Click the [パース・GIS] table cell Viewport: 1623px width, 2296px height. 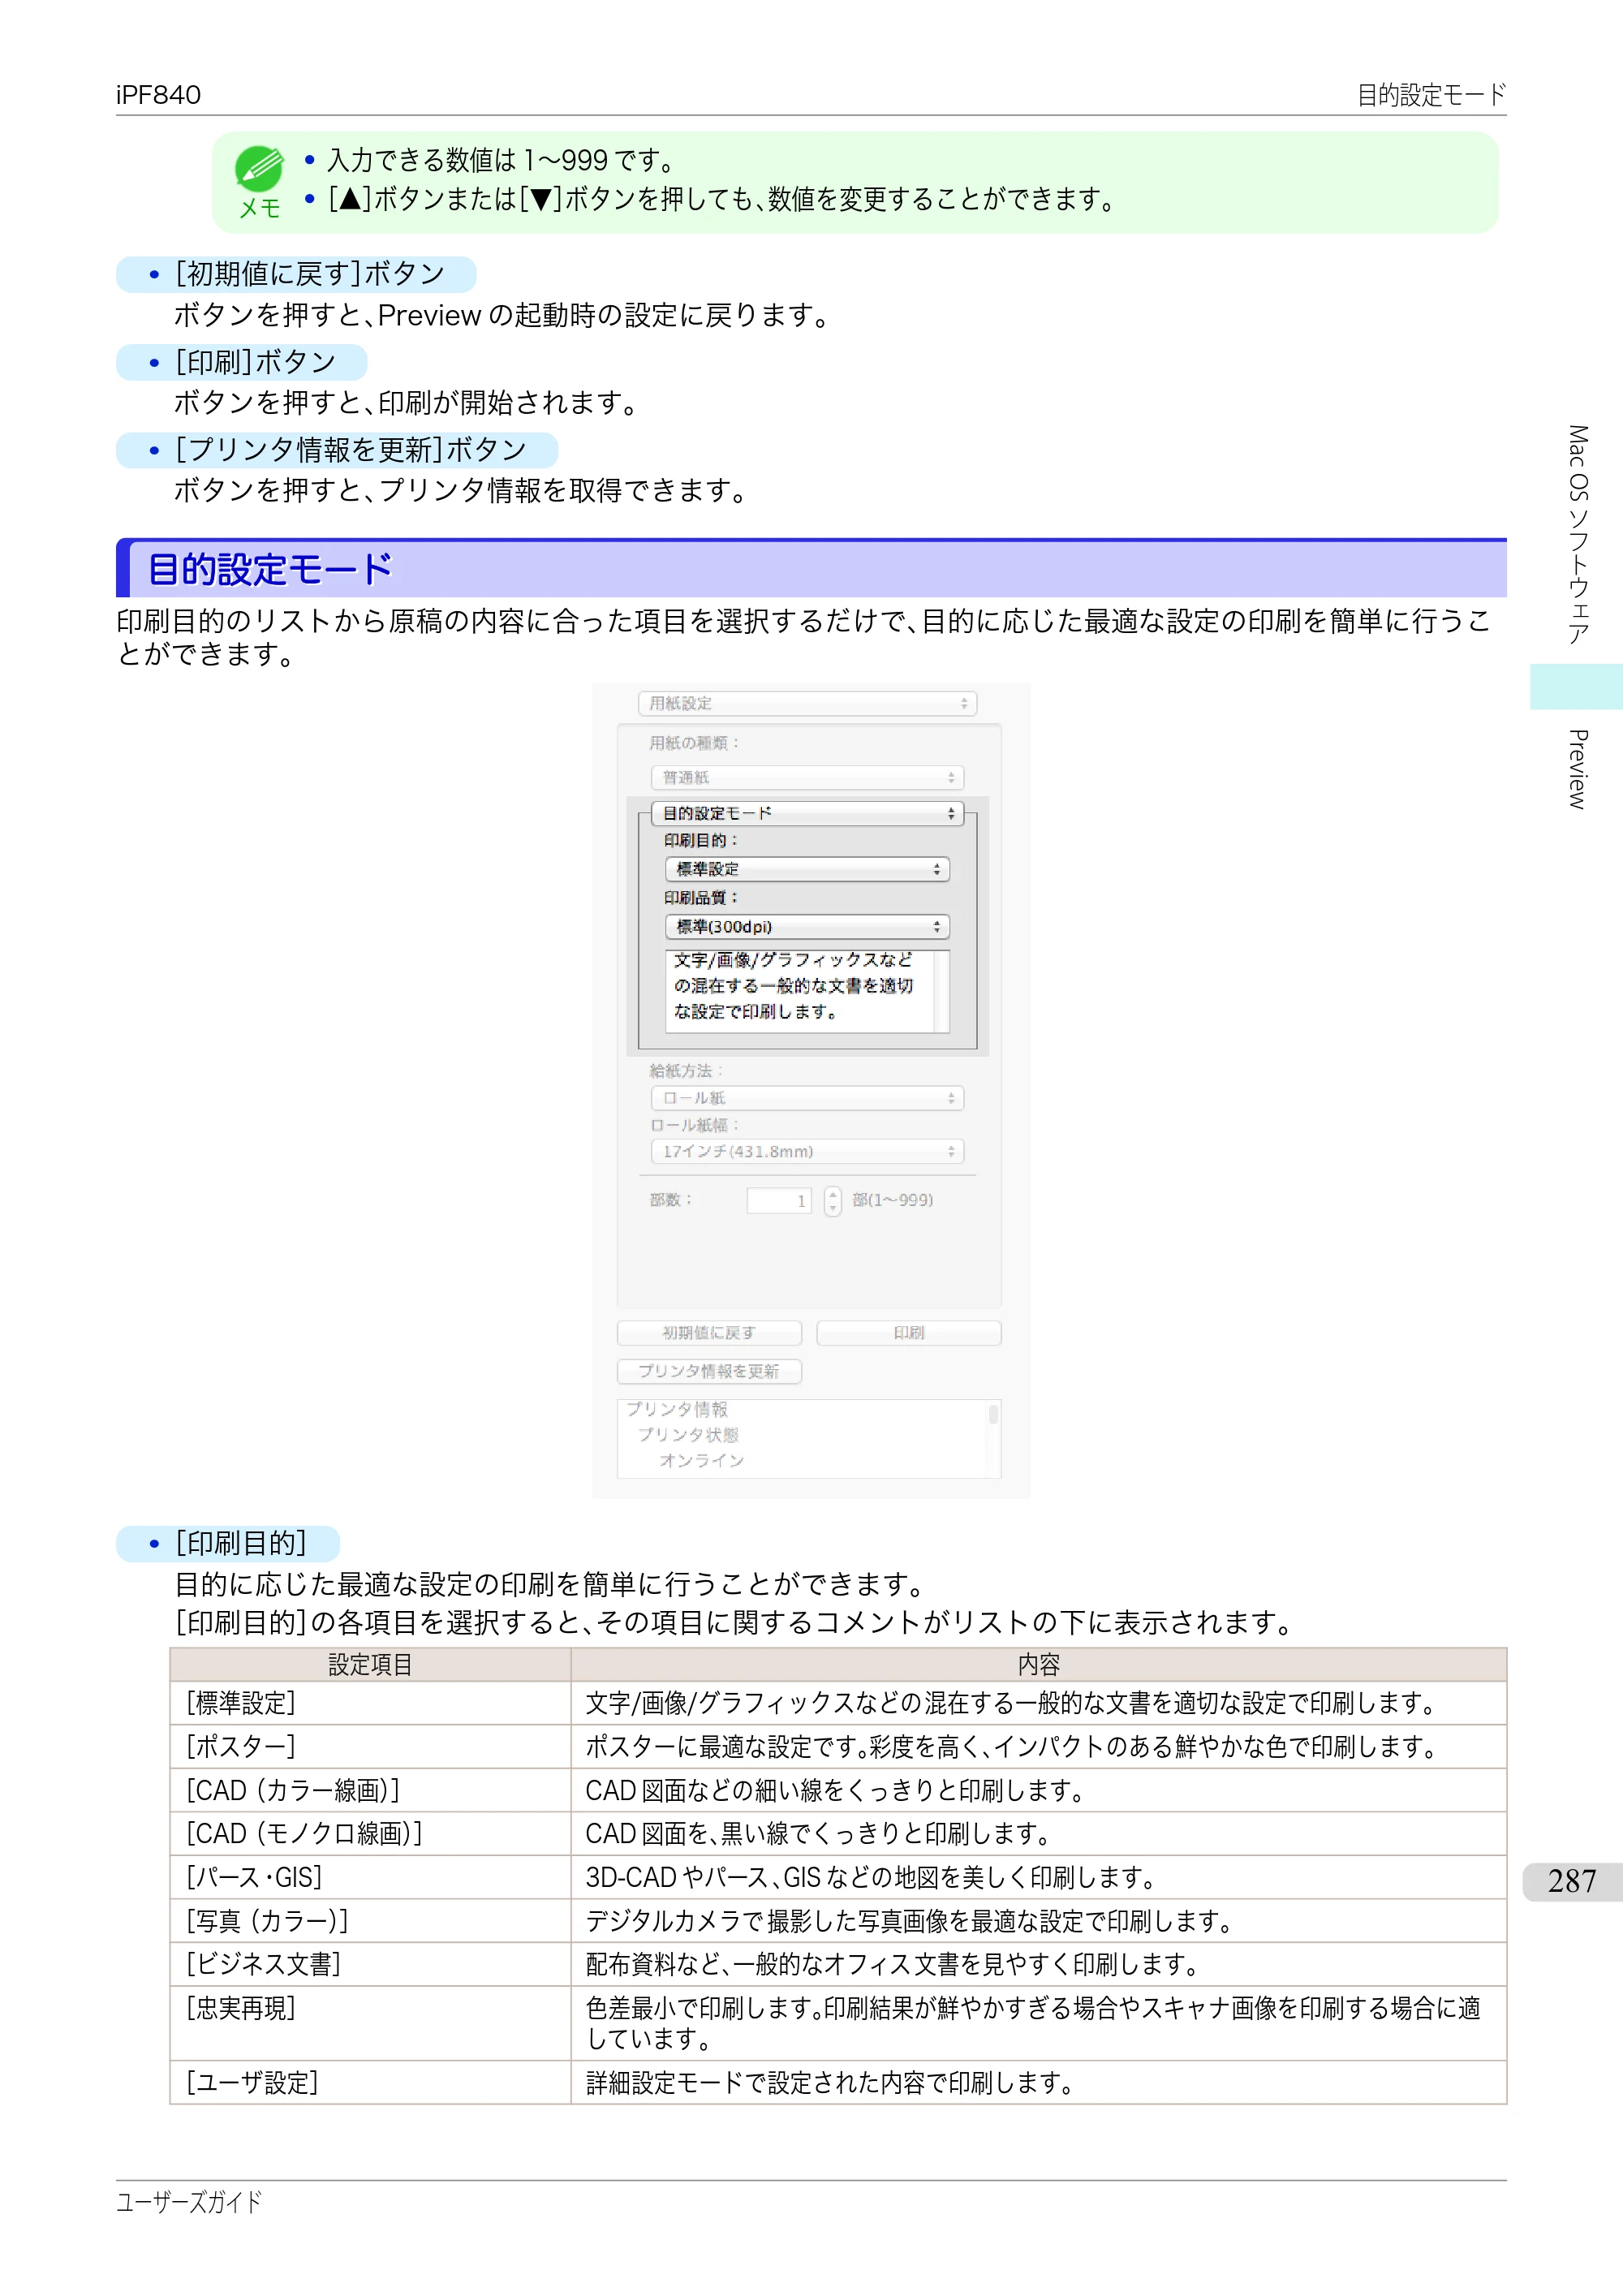coord(370,1877)
